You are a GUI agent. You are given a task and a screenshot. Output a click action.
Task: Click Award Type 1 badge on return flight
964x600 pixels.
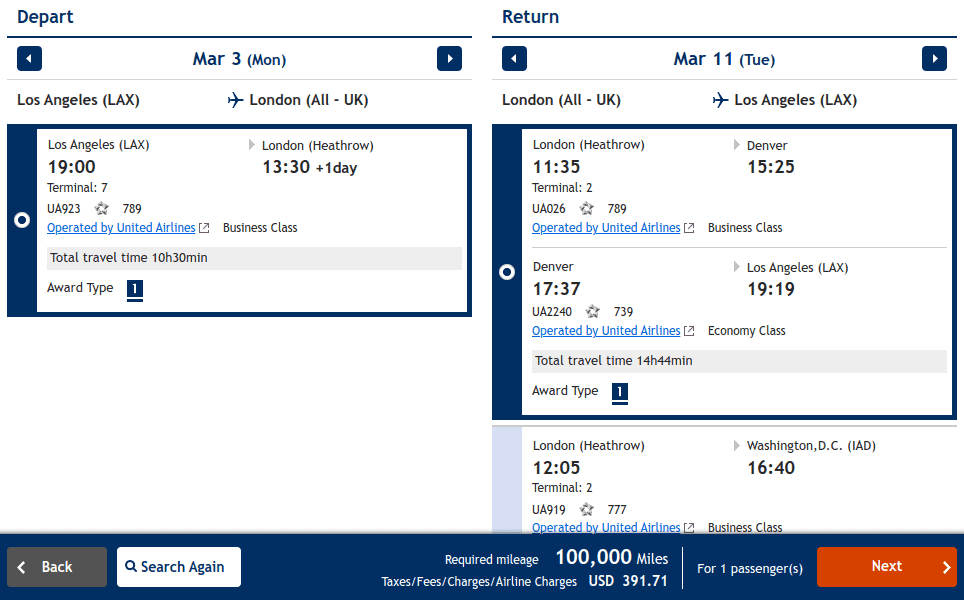(620, 392)
